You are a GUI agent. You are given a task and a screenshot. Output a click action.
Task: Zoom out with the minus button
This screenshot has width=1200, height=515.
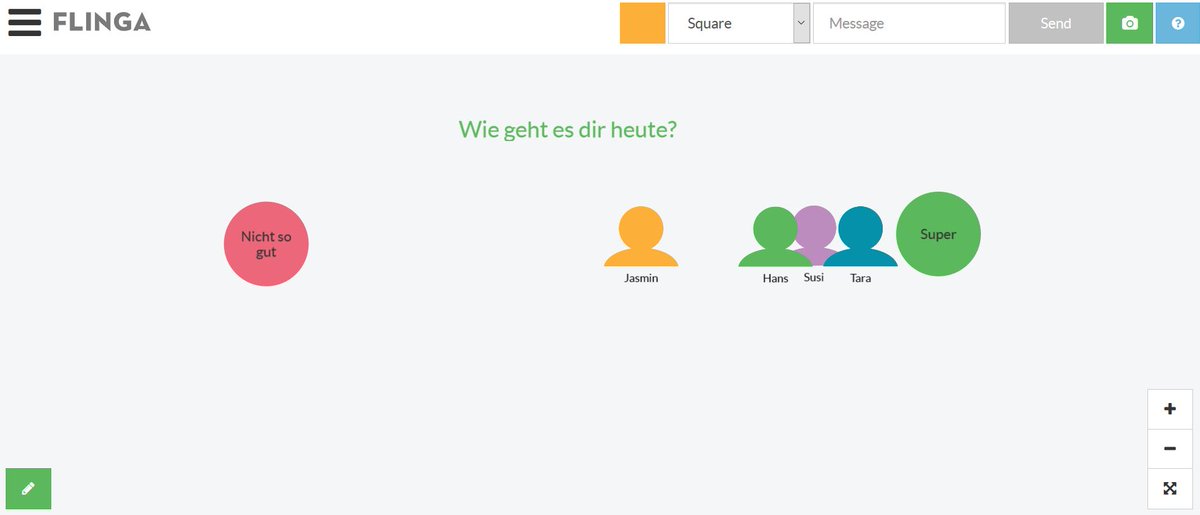pyautogui.click(x=1170, y=449)
